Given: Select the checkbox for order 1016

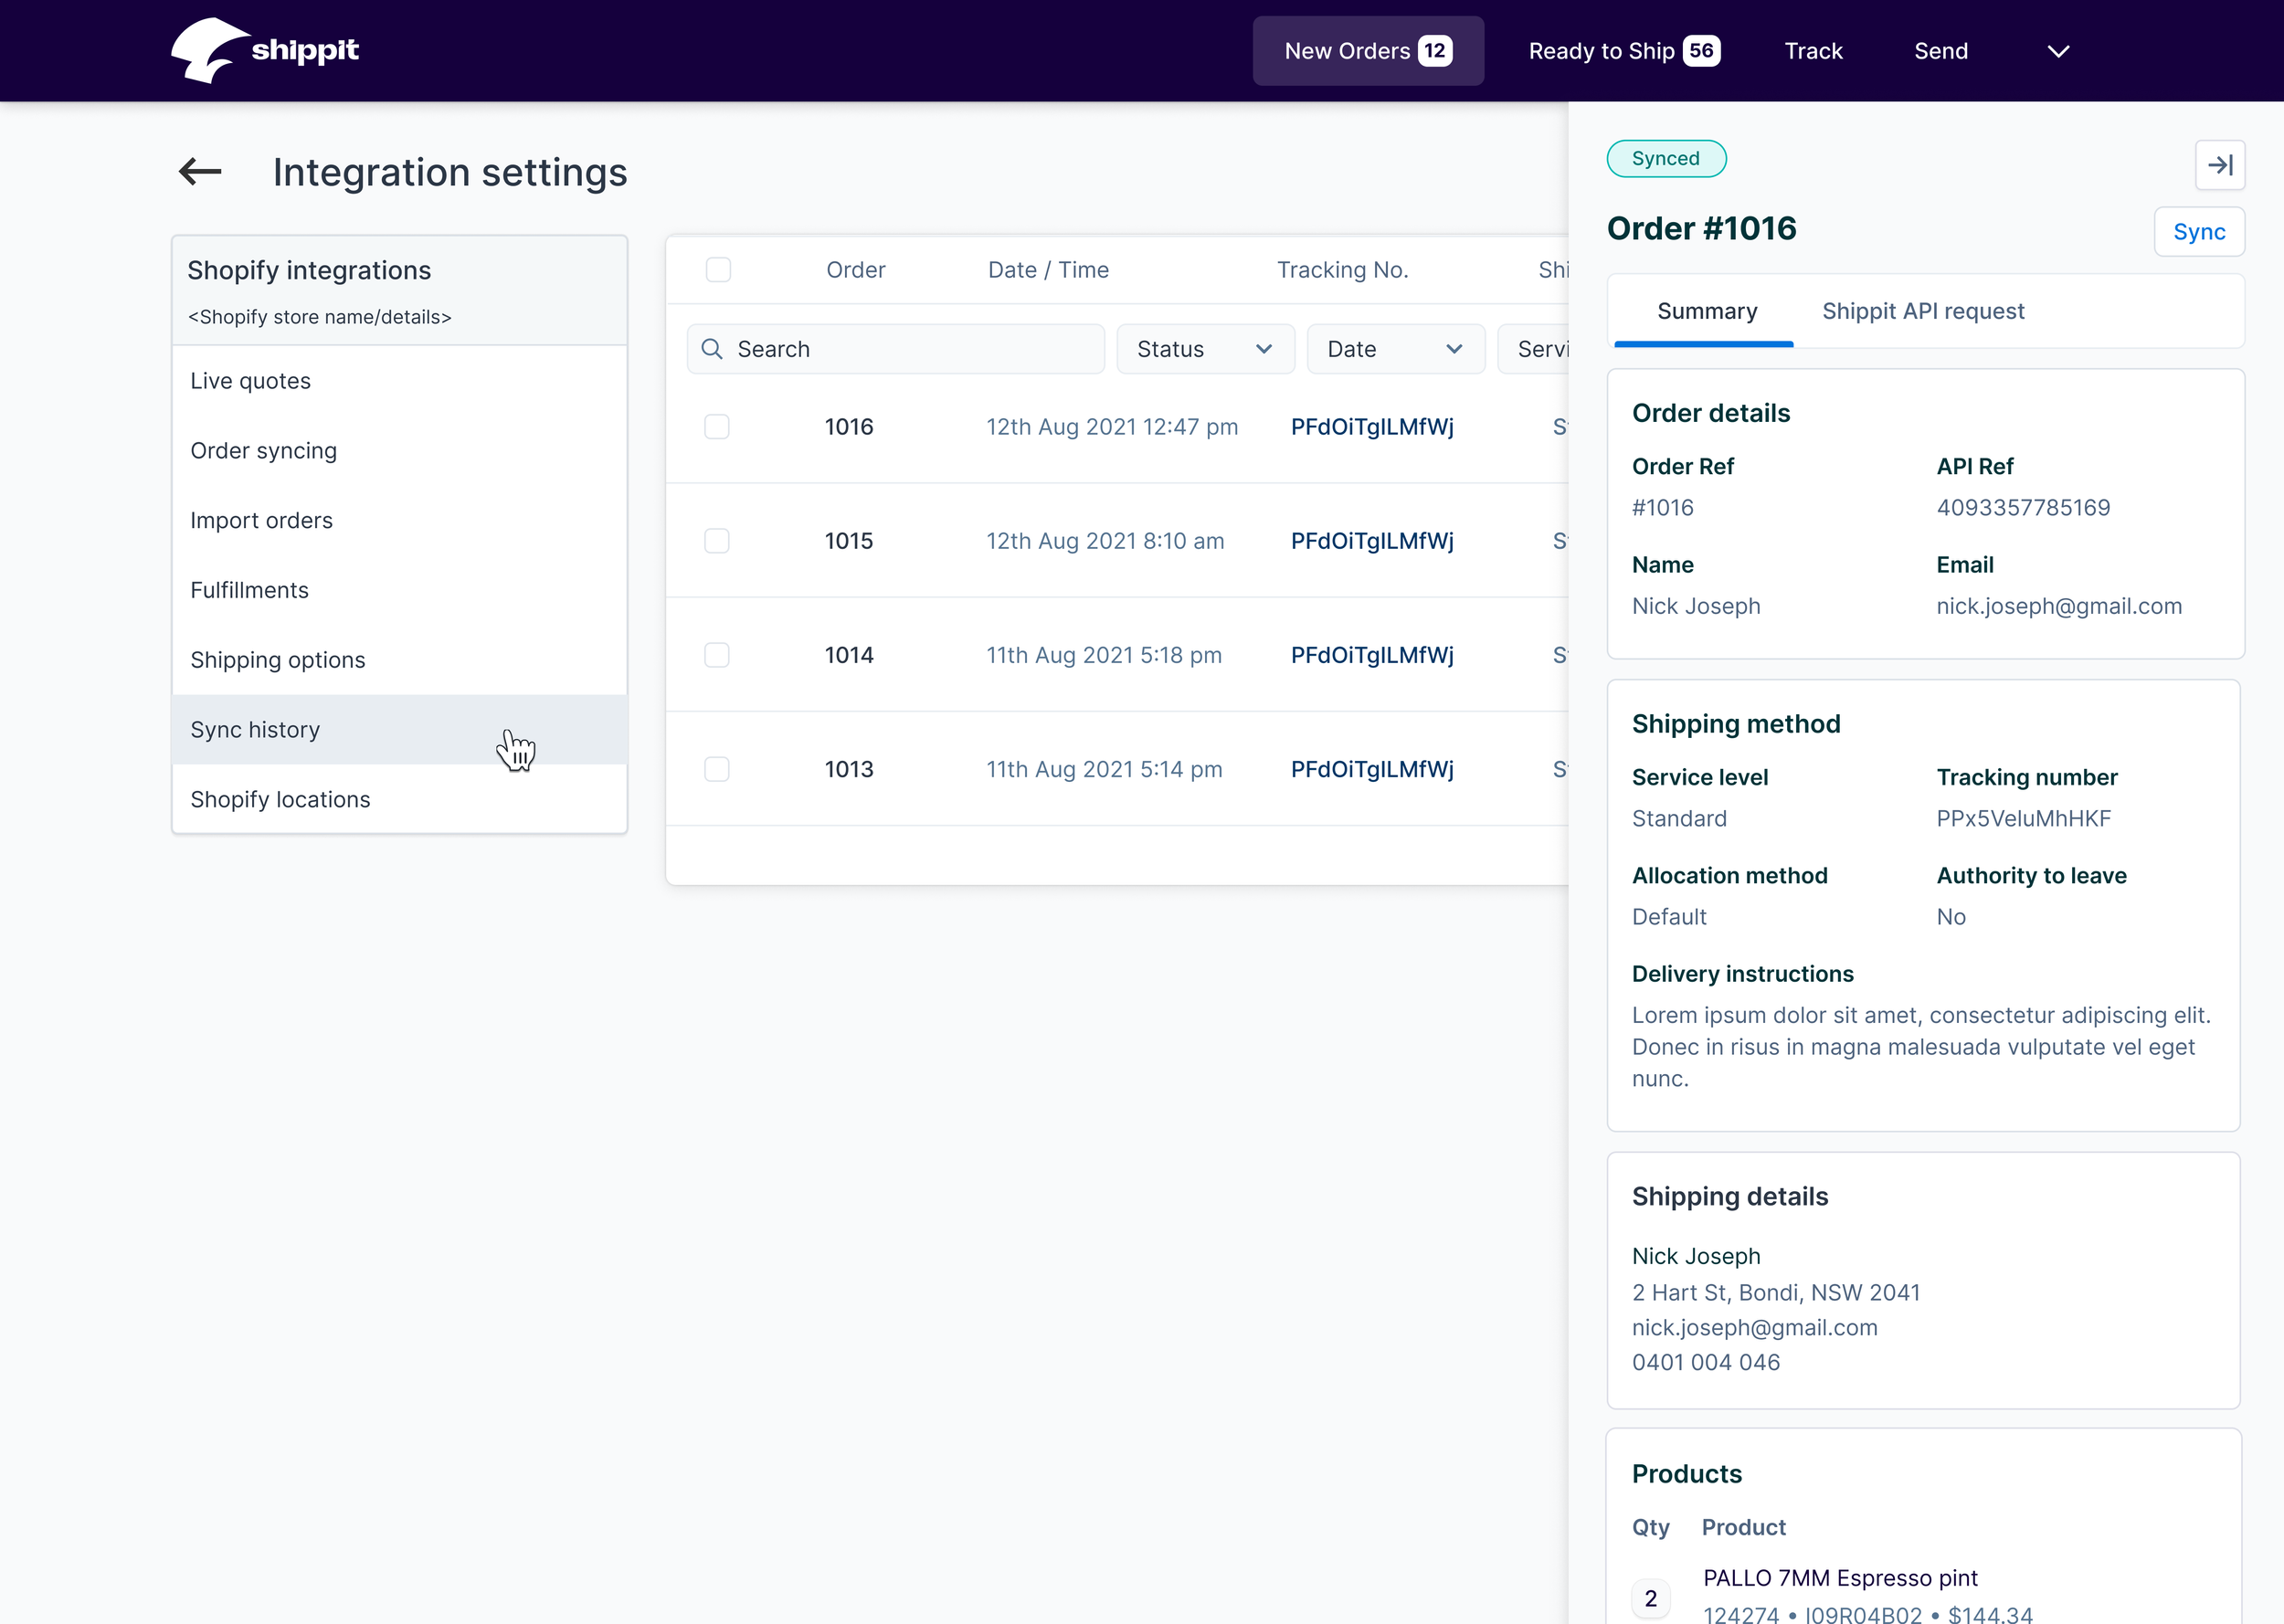Looking at the screenshot, I should click(717, 427).
